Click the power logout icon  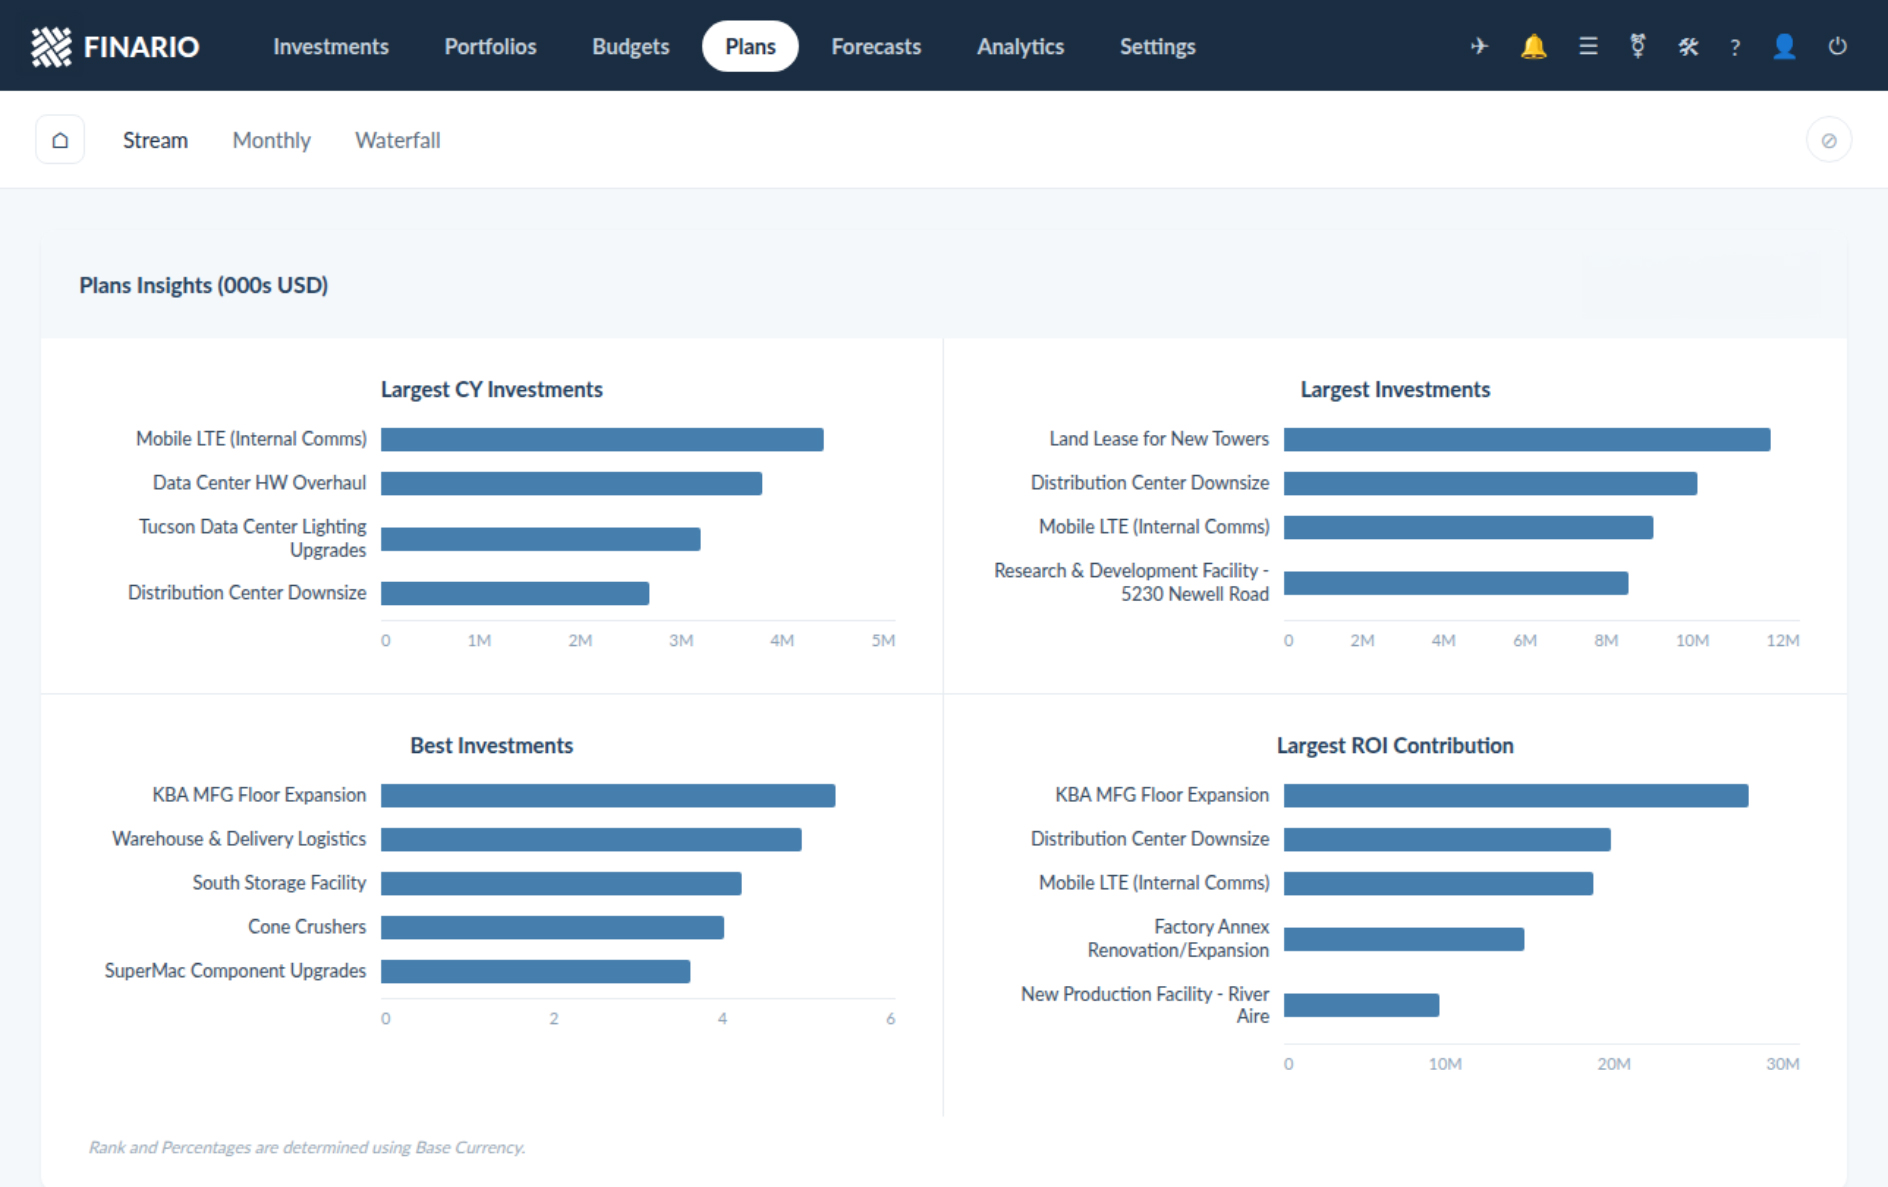click(1837, 46)
